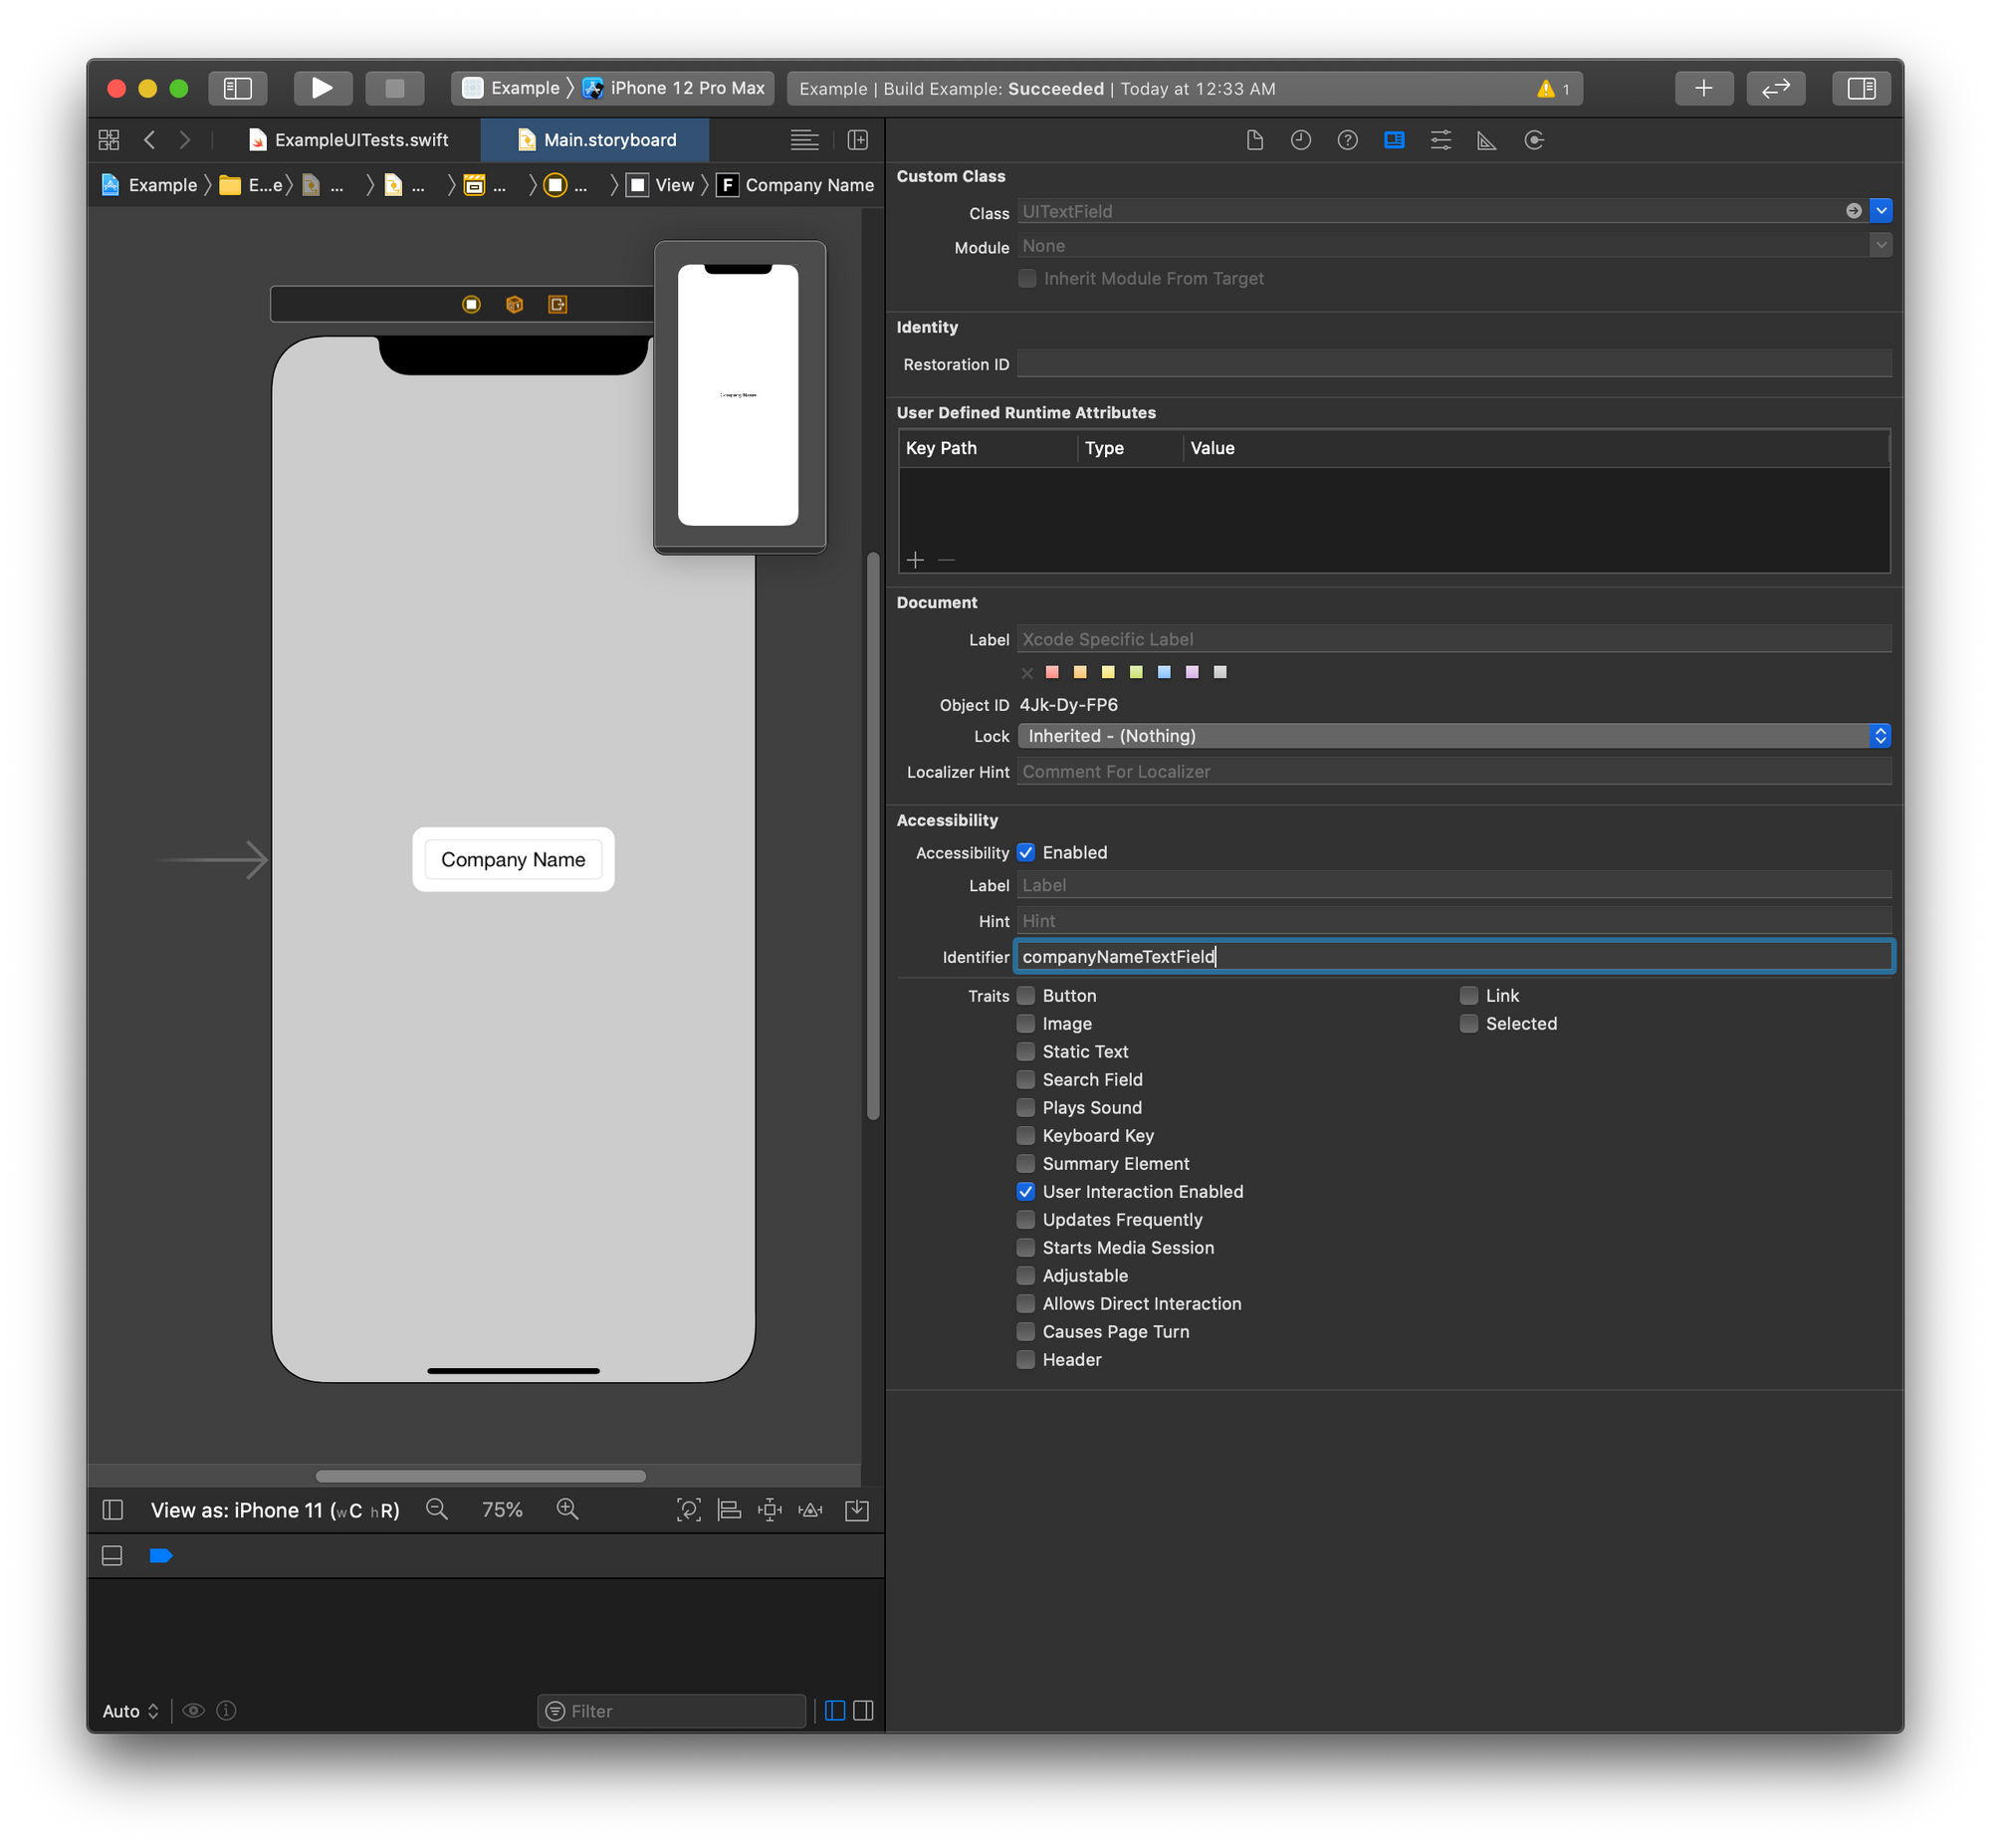This screenshot has height=1848, width=1991.
Task: Select the Exit icon in scene dock
Action: tap(557, 304)
